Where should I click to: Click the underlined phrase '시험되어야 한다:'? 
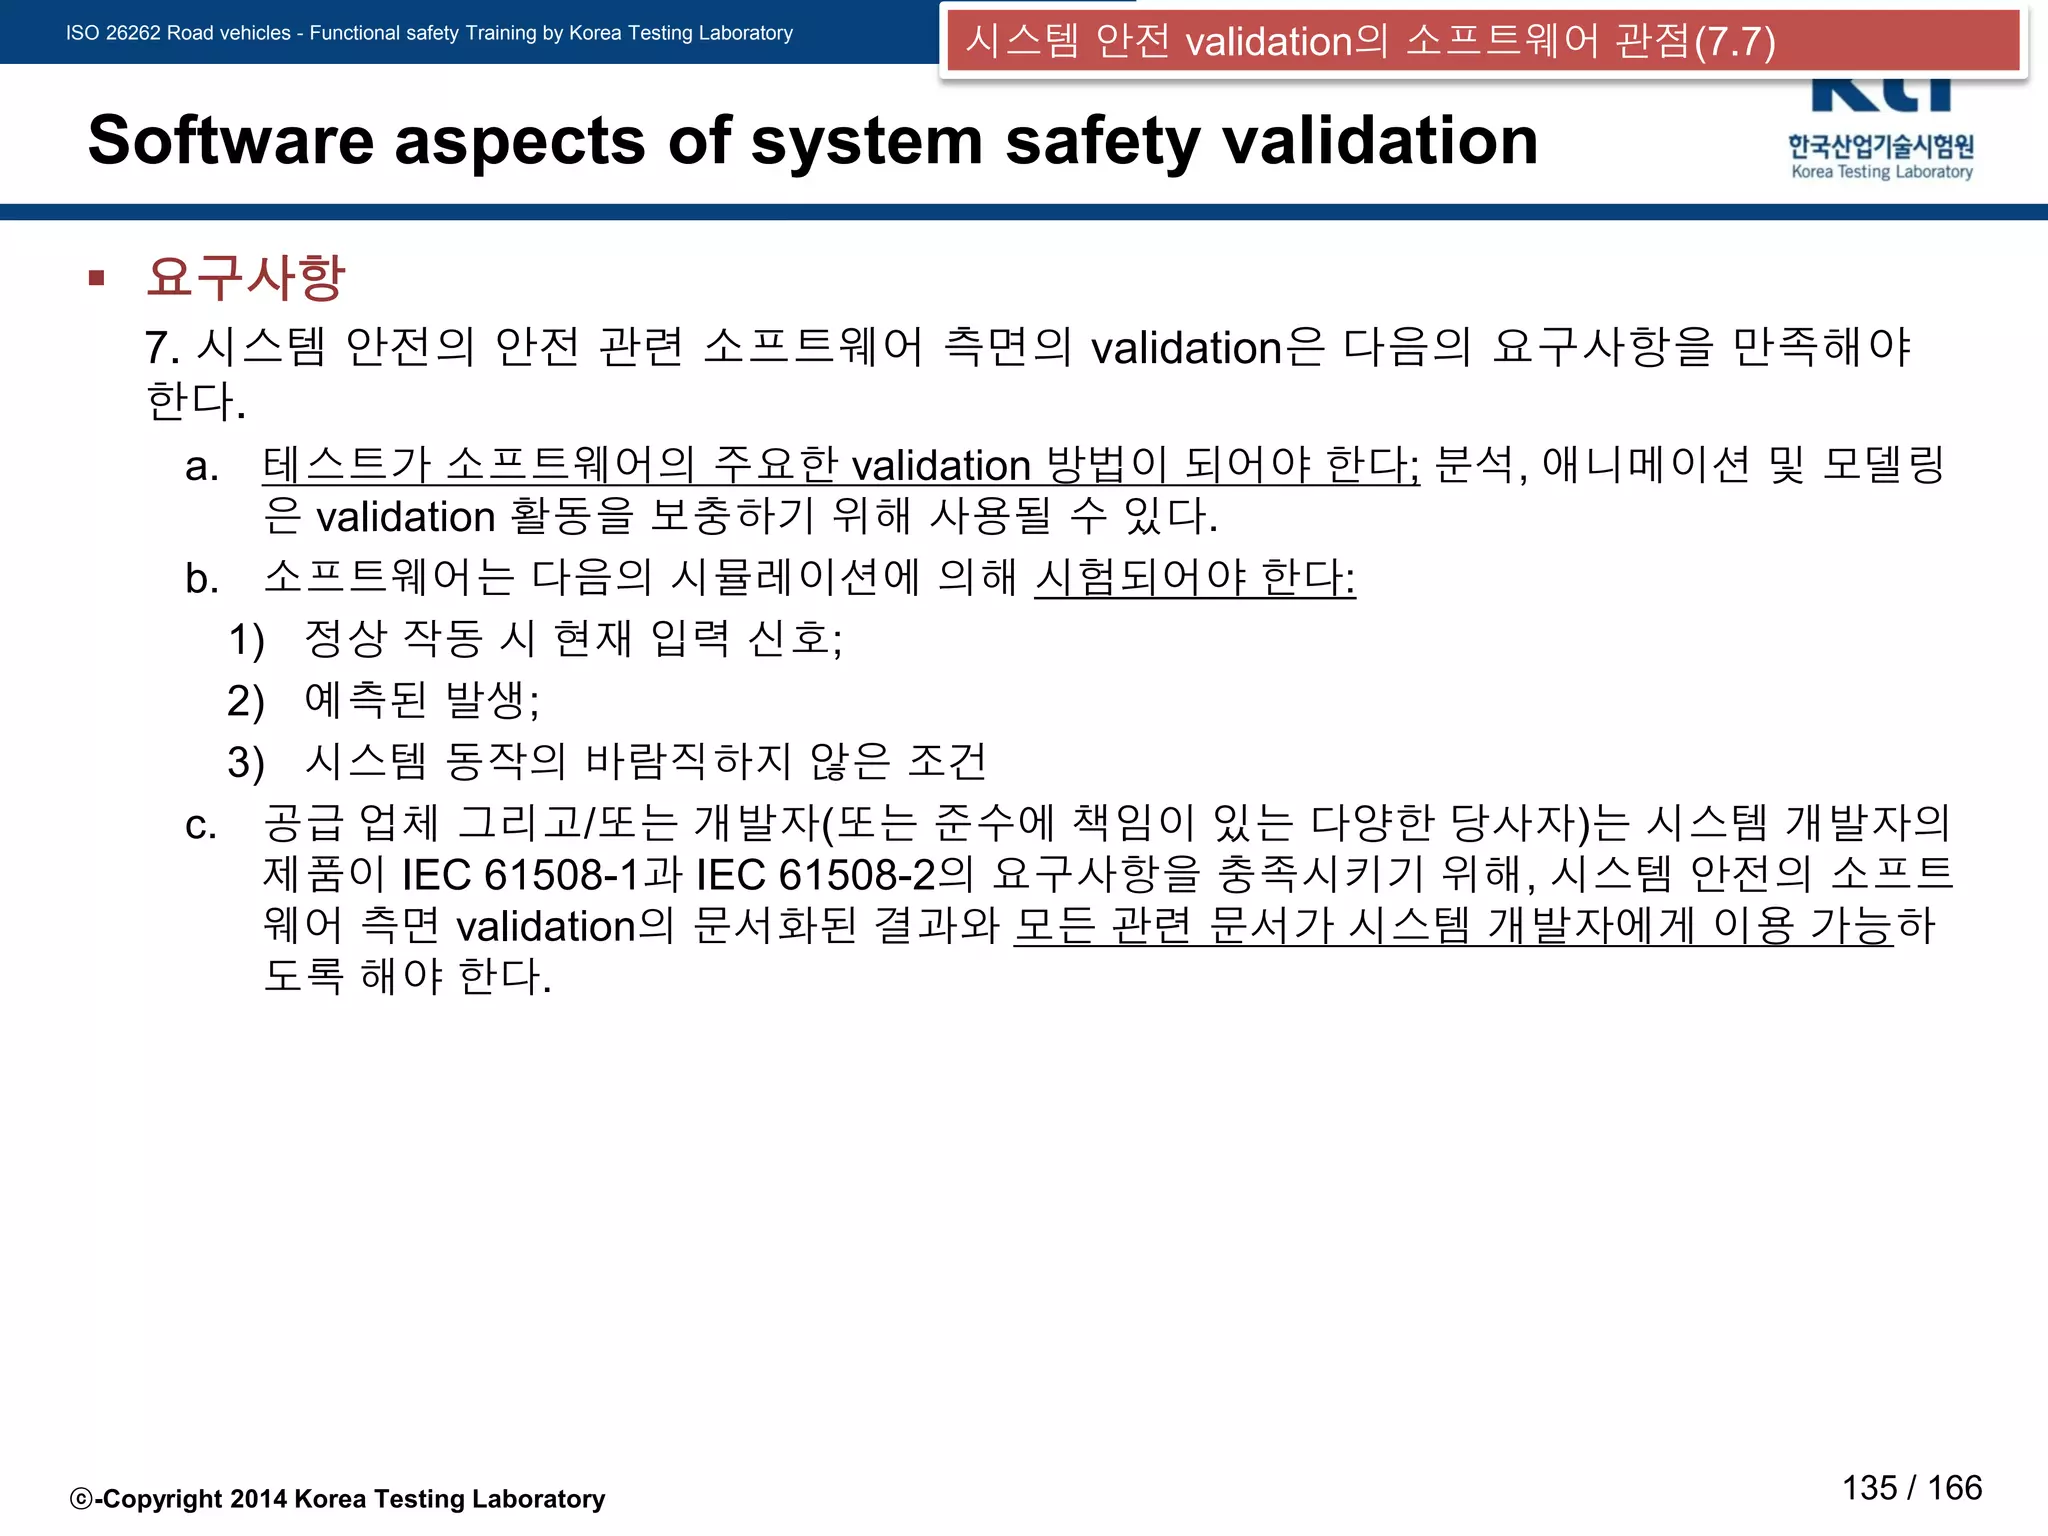(1195, 577)
